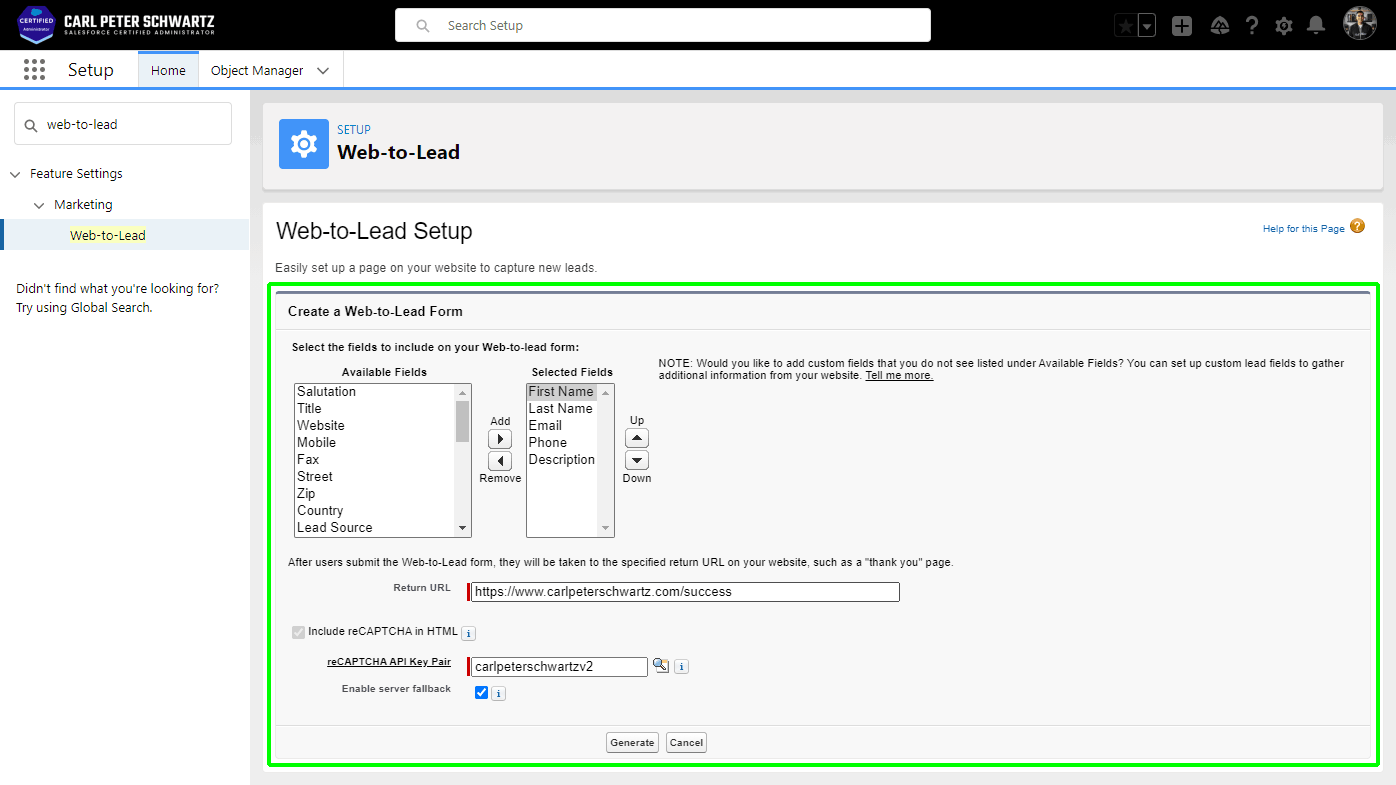Open Help for this Page link
The height and width of the screenshot is (785, 1396).
pyautogui.click(x=1303, y=229)
